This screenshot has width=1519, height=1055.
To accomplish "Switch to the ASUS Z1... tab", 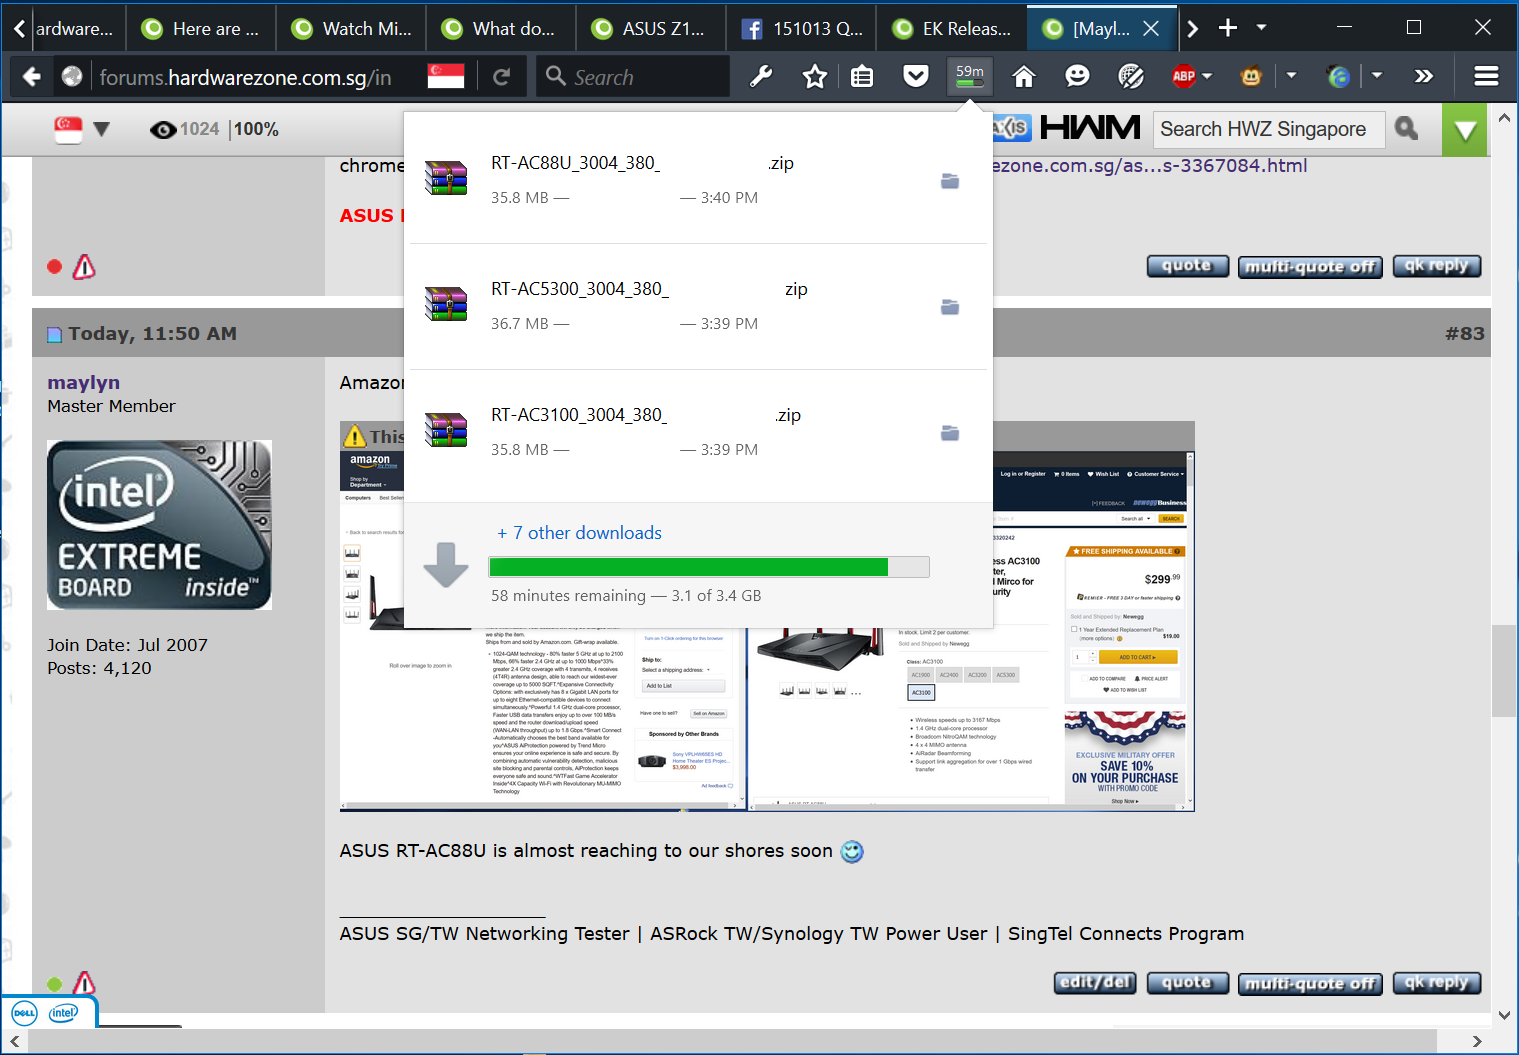I will coord(650,28).
